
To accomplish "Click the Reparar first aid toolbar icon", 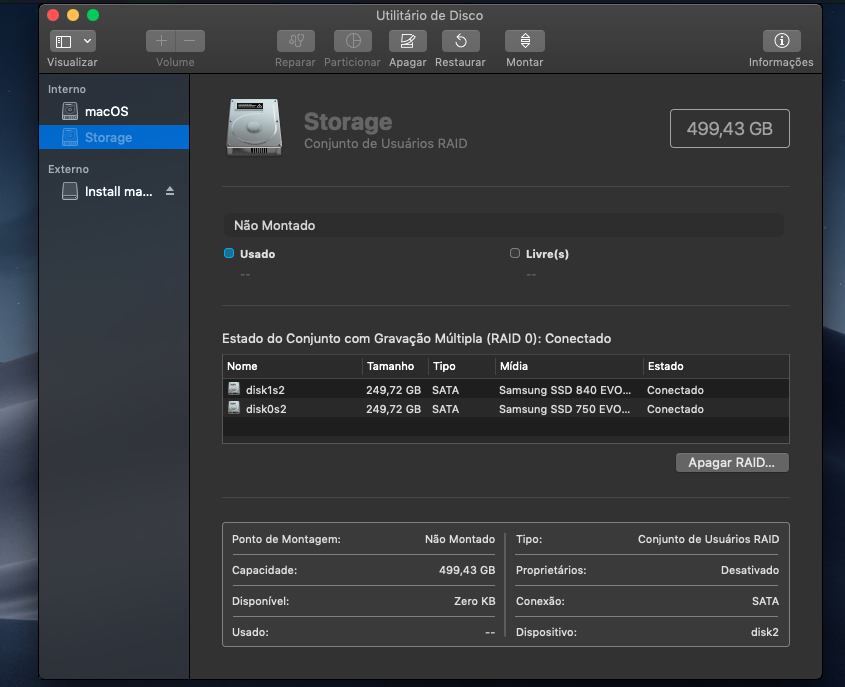I will coord(295,41).
